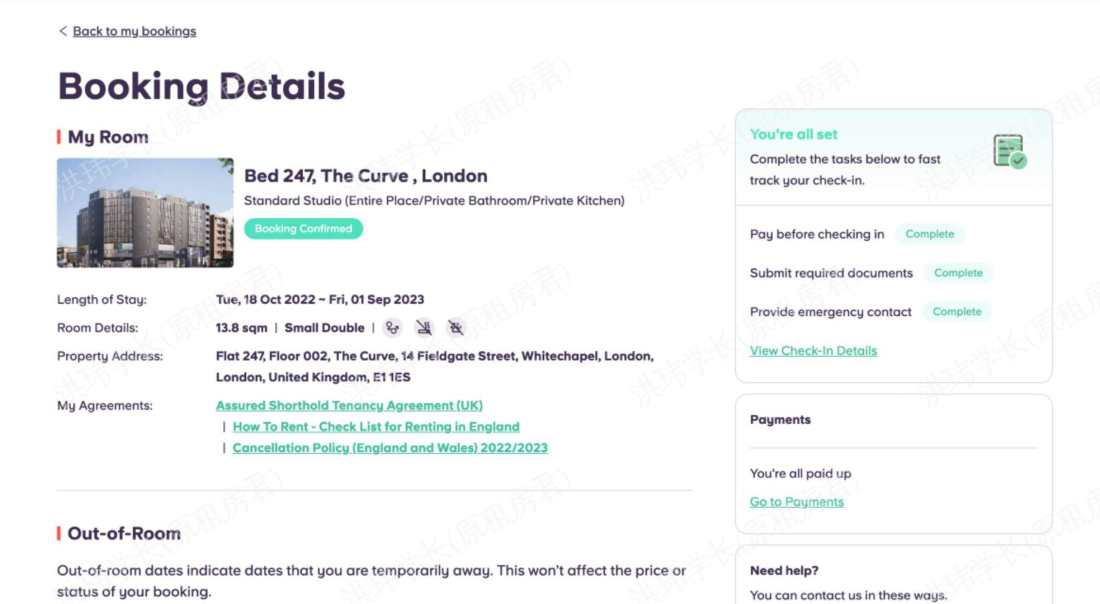Go back to my bookings
Viewport: 1100px width, 604px height.
click(x=134, y=31)
